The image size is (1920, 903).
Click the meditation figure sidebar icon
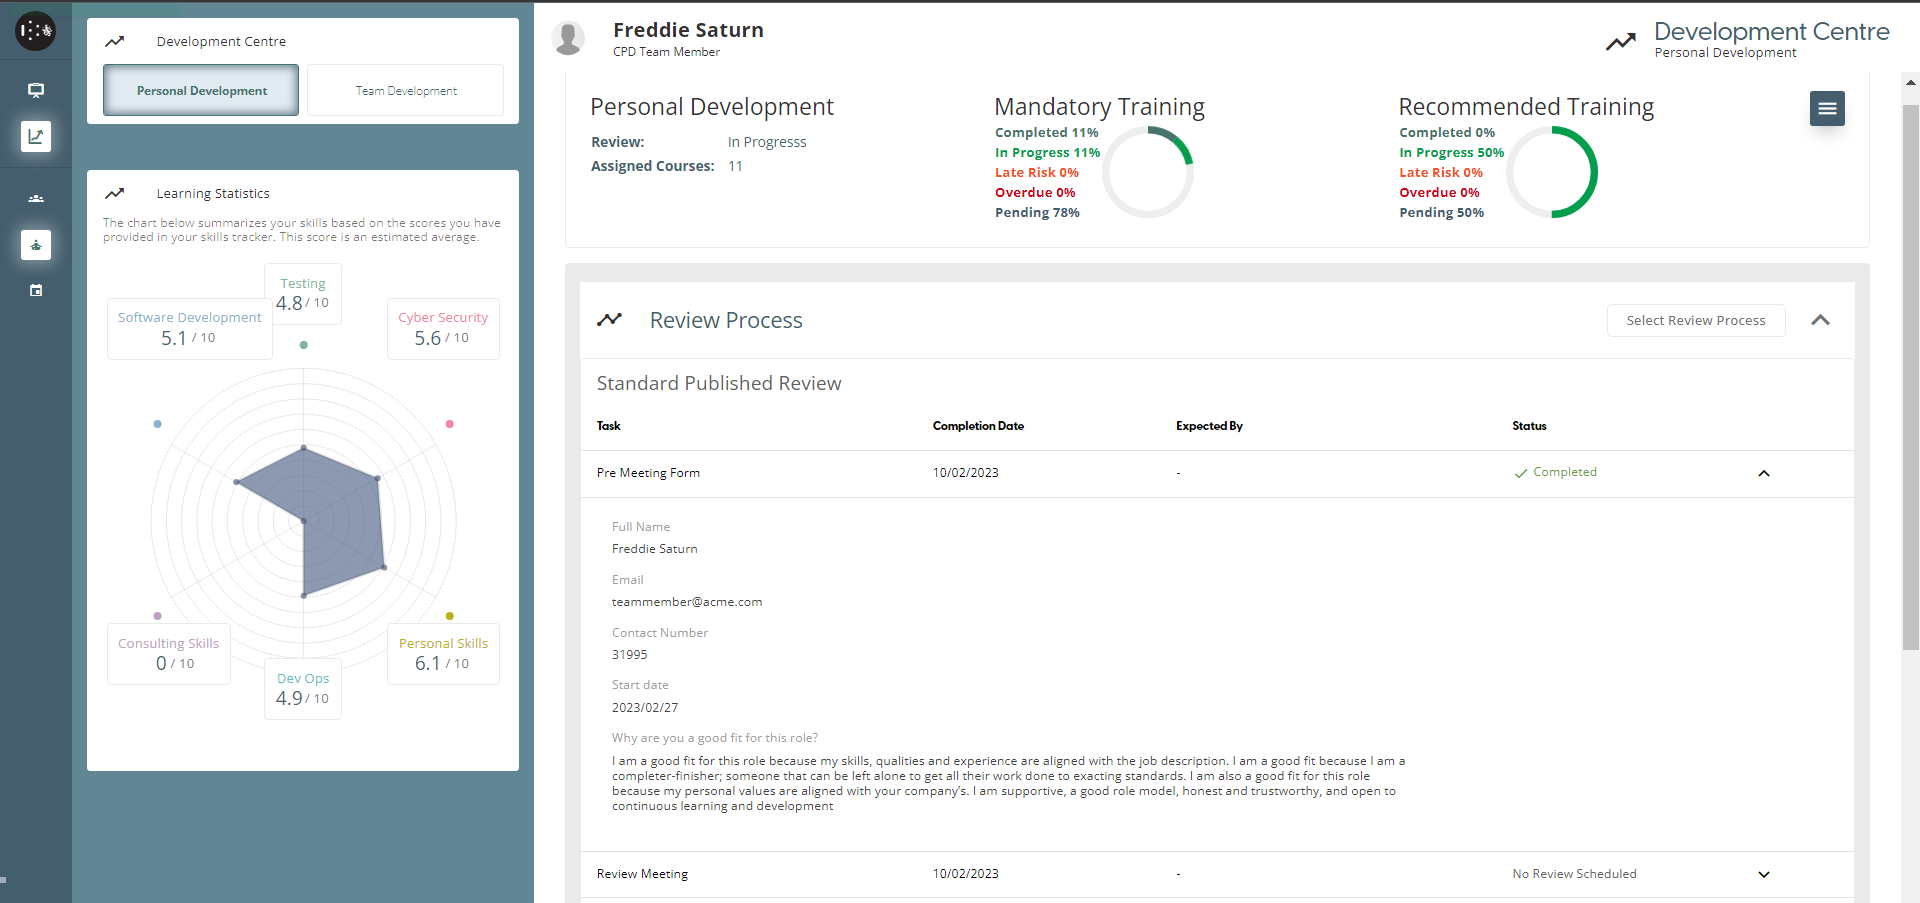(x=36, y=245)
